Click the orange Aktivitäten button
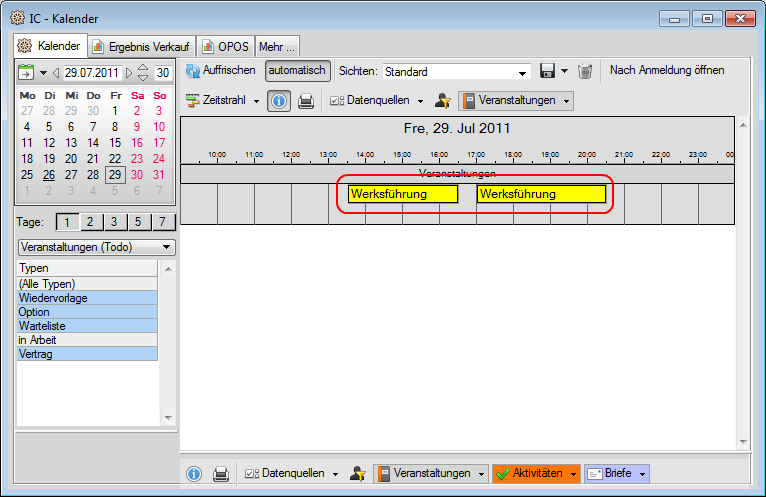 [535, 474]
